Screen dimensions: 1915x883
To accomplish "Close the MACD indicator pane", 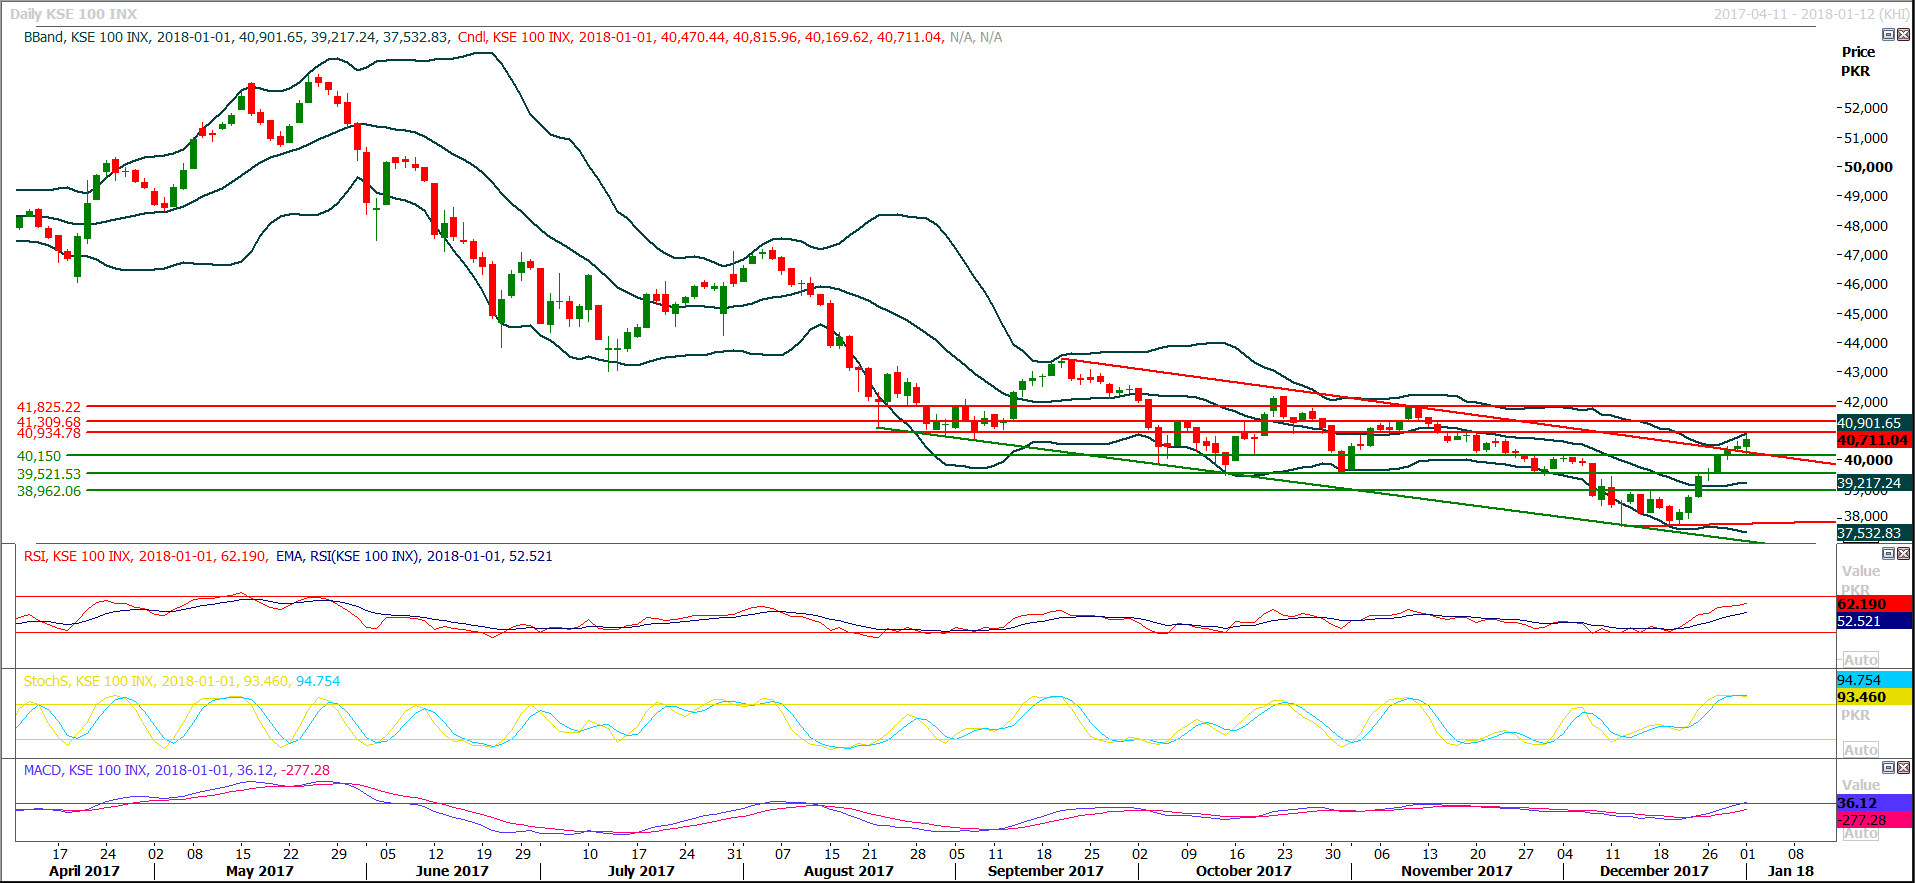I will coord(1903,768).
